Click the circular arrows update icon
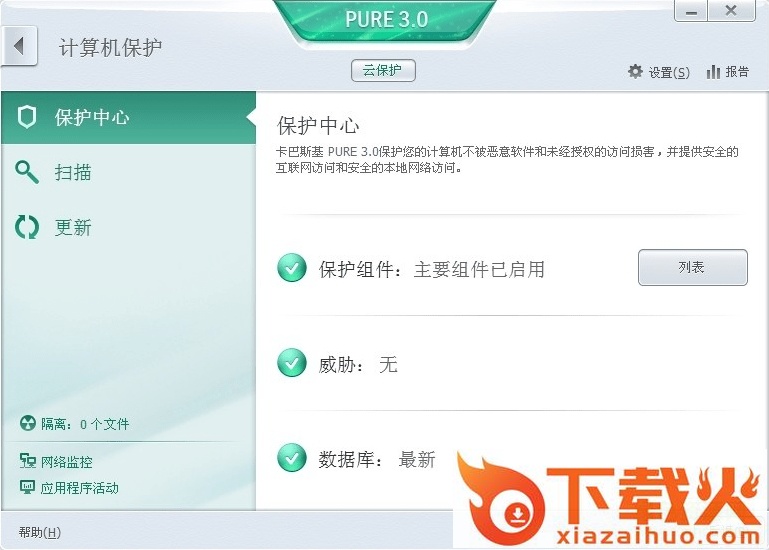 tap(26, 227)
